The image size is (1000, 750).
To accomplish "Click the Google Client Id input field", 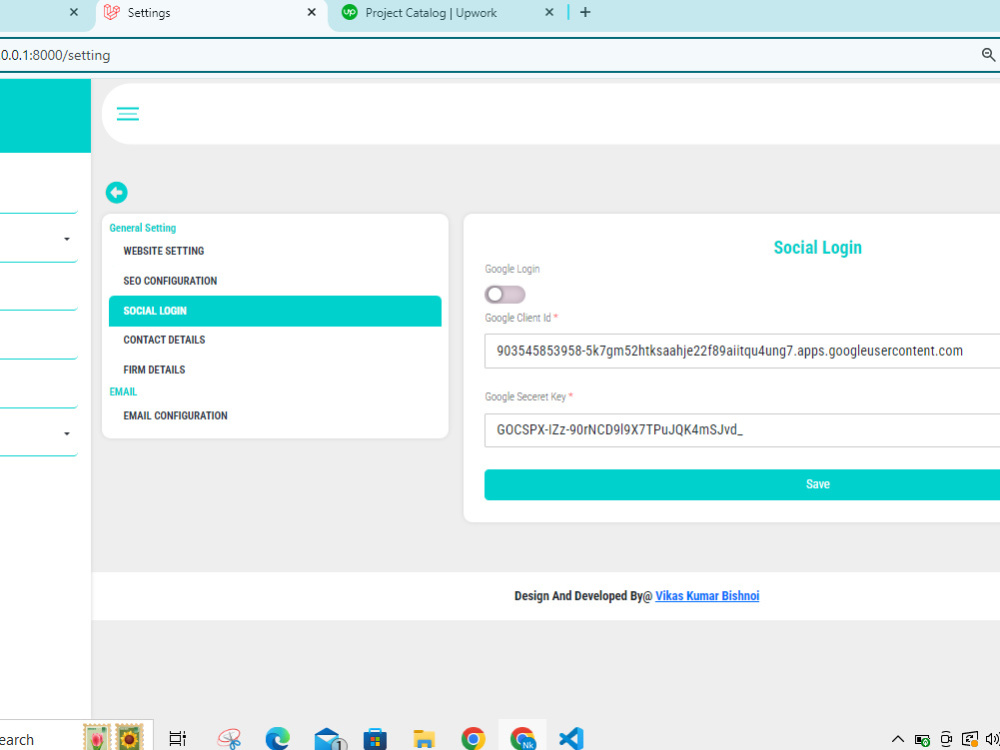I will [x=742, y=351].
